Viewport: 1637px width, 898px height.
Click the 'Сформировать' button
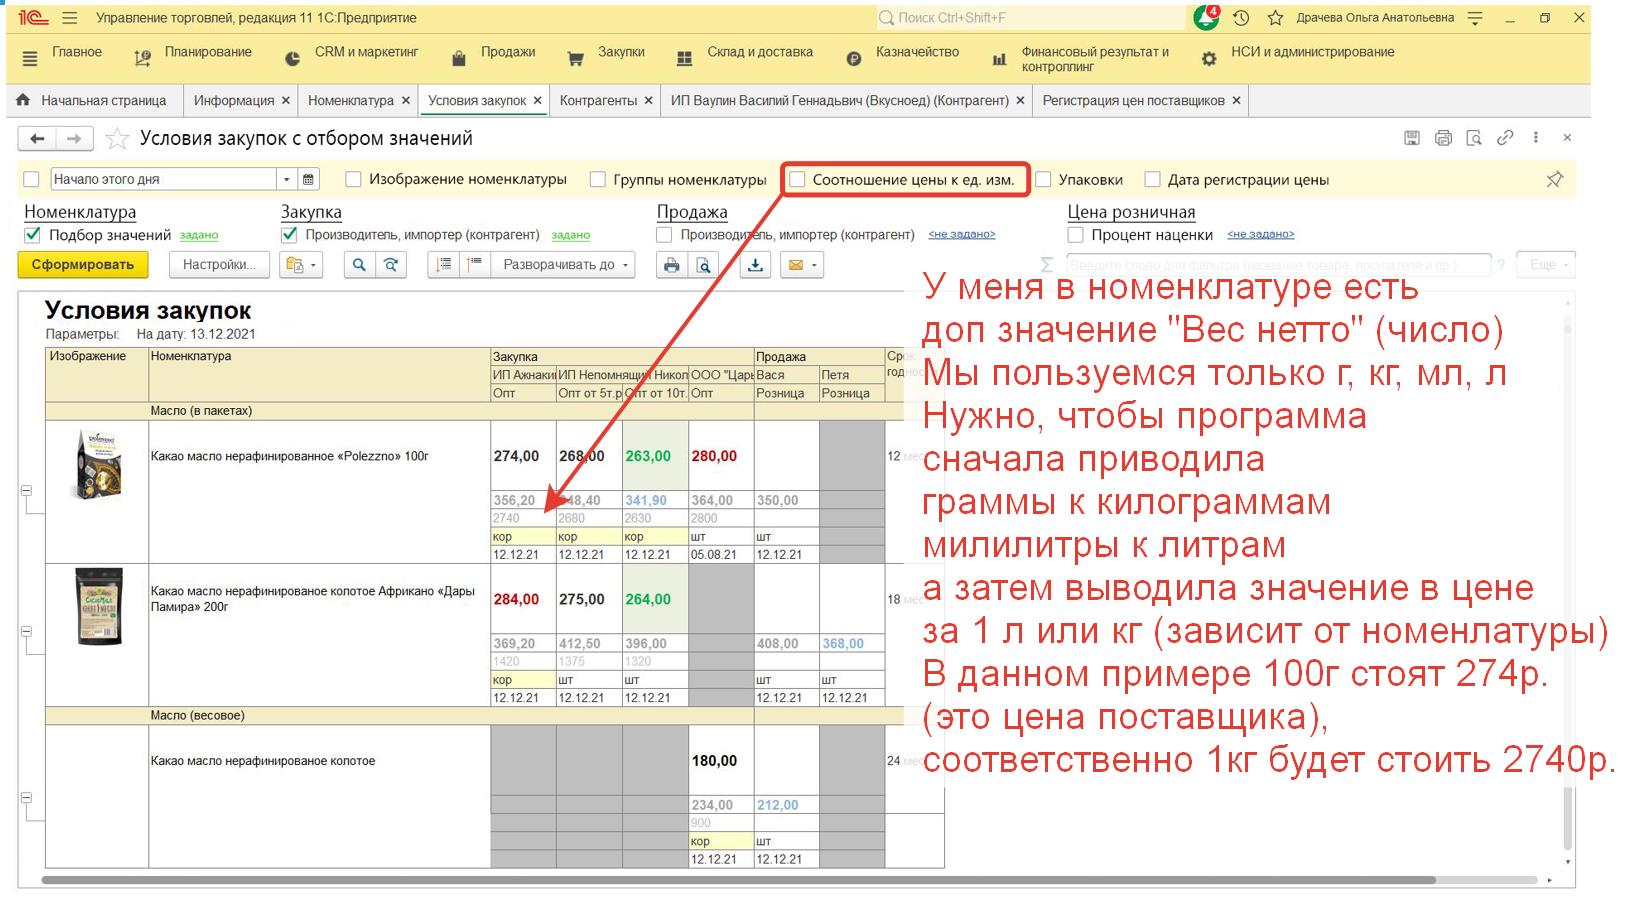[x=83, y=265]
